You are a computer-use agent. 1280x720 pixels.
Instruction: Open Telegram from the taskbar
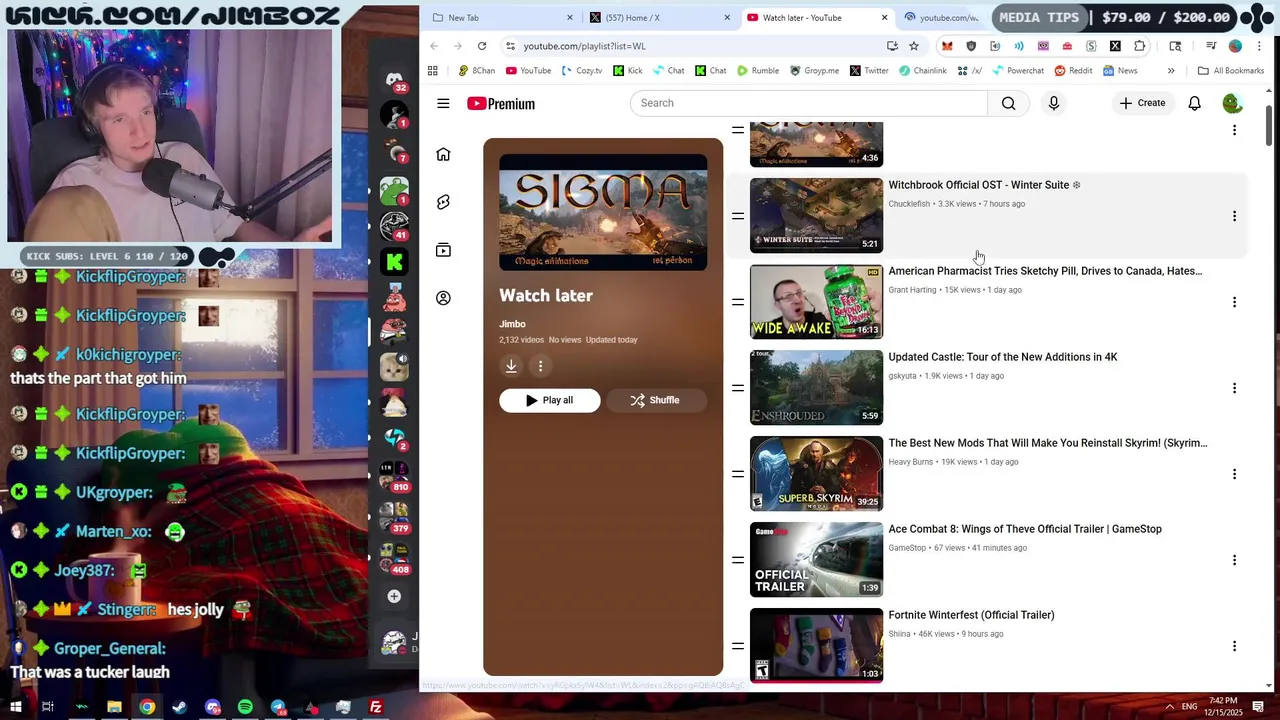point(278,707)
